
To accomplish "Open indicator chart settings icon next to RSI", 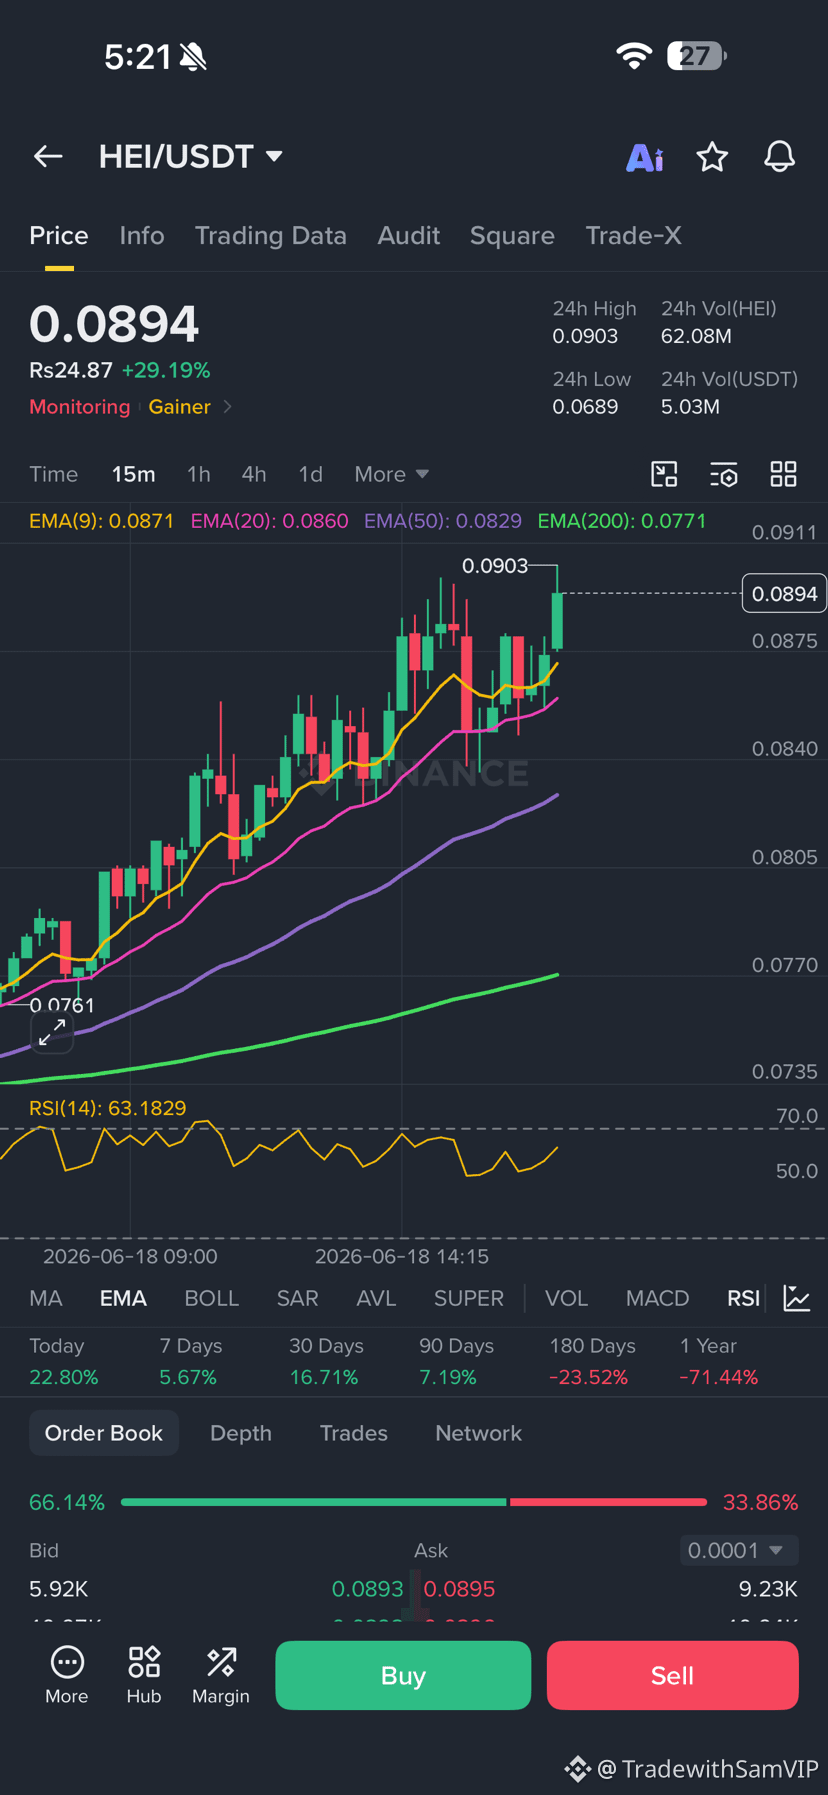I will (797, 1298).
